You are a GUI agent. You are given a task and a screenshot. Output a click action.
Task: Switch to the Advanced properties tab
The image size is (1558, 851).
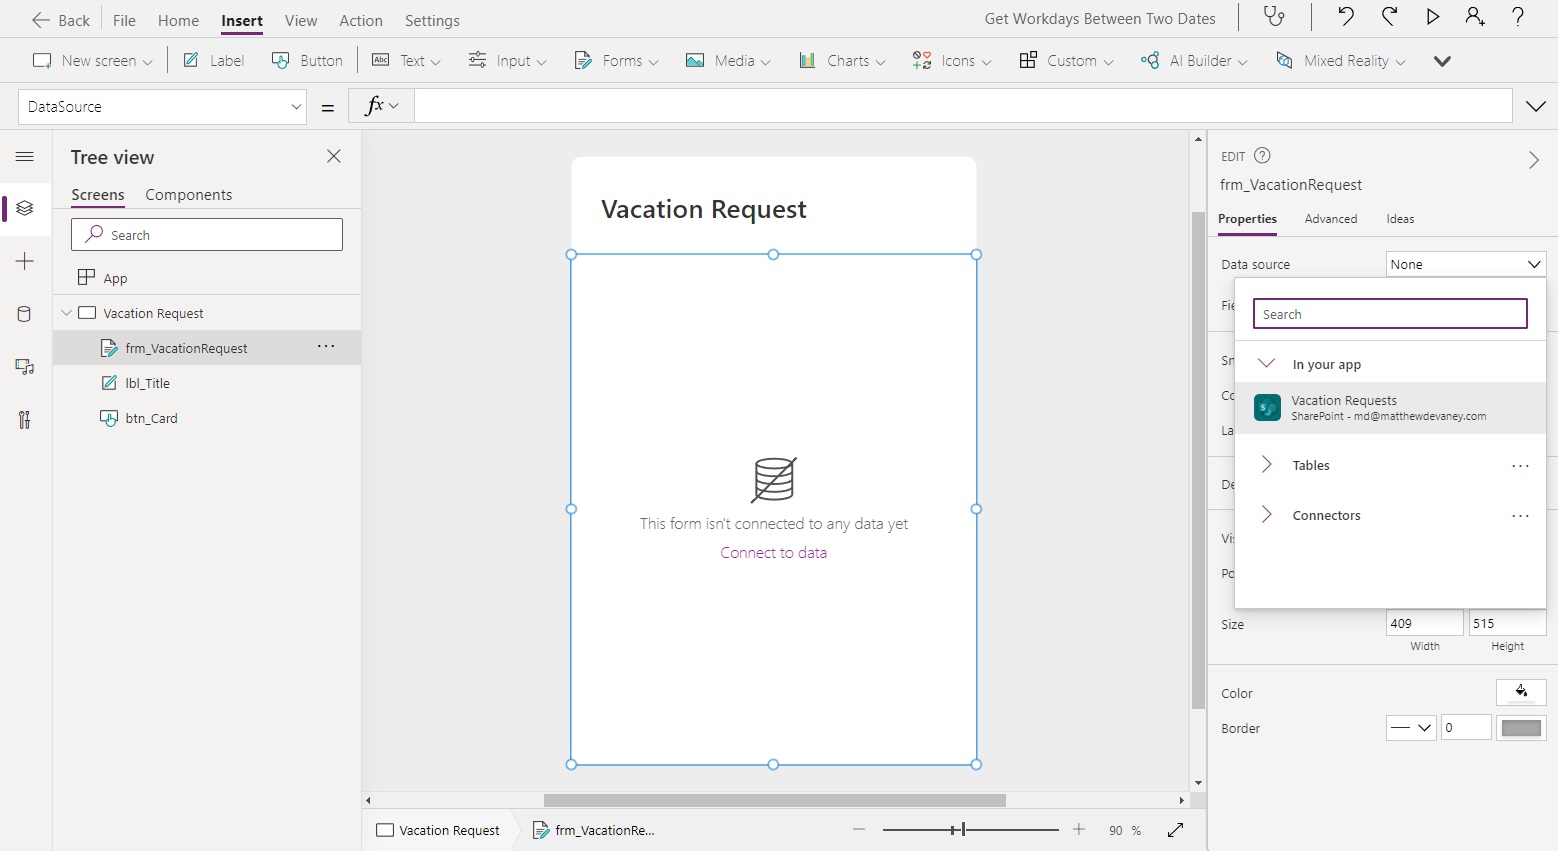coord(1331,219)
